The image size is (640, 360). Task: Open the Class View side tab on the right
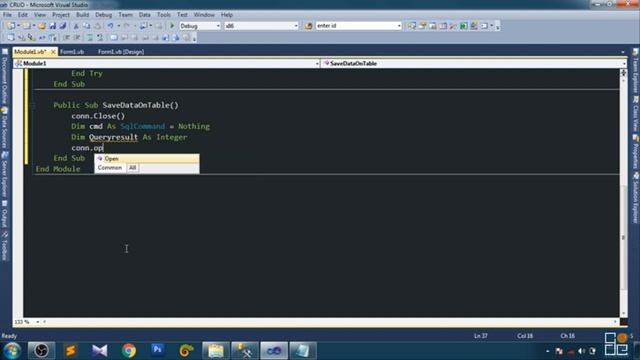tap(636, 114)
